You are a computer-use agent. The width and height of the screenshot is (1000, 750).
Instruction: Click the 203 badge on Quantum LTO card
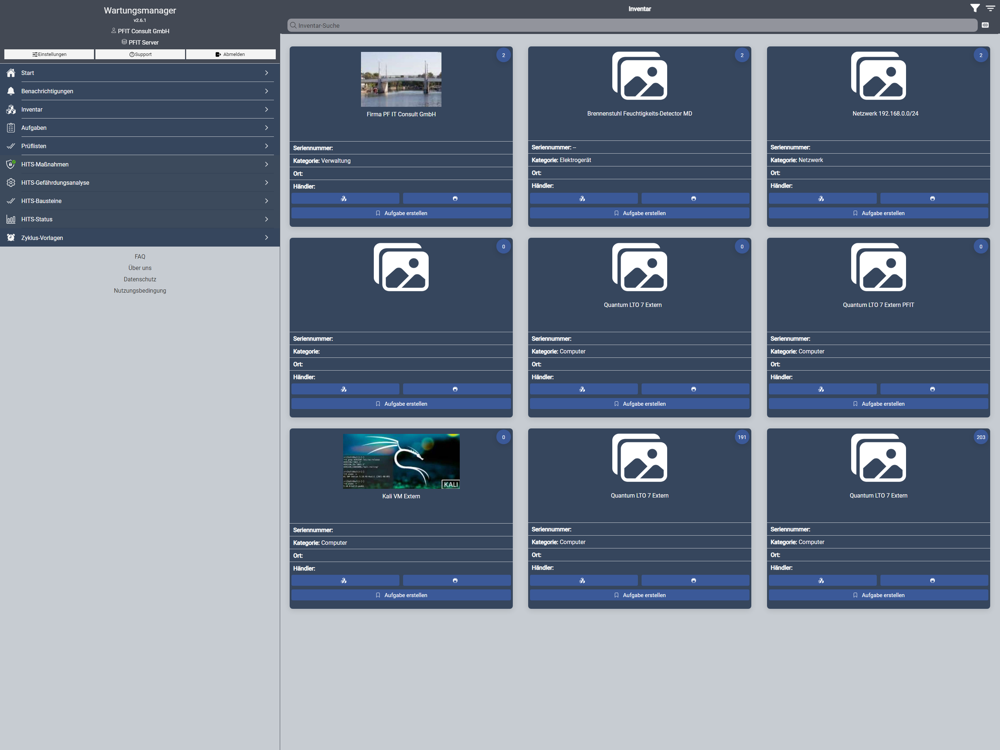point(981,438)
